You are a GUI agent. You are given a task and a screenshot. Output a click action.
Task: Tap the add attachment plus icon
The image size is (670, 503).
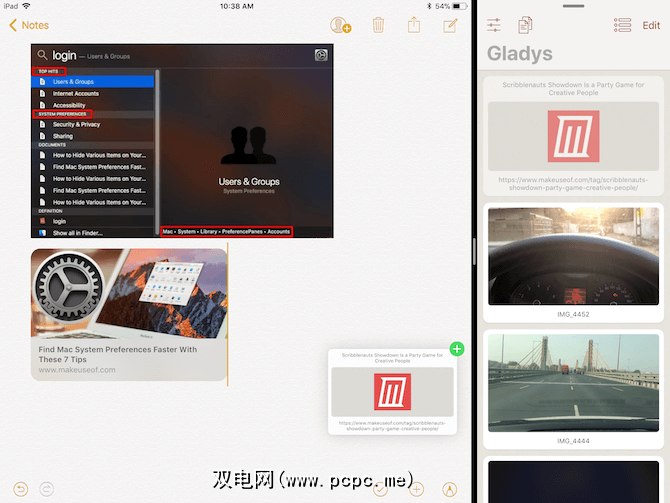pos(416,489)
